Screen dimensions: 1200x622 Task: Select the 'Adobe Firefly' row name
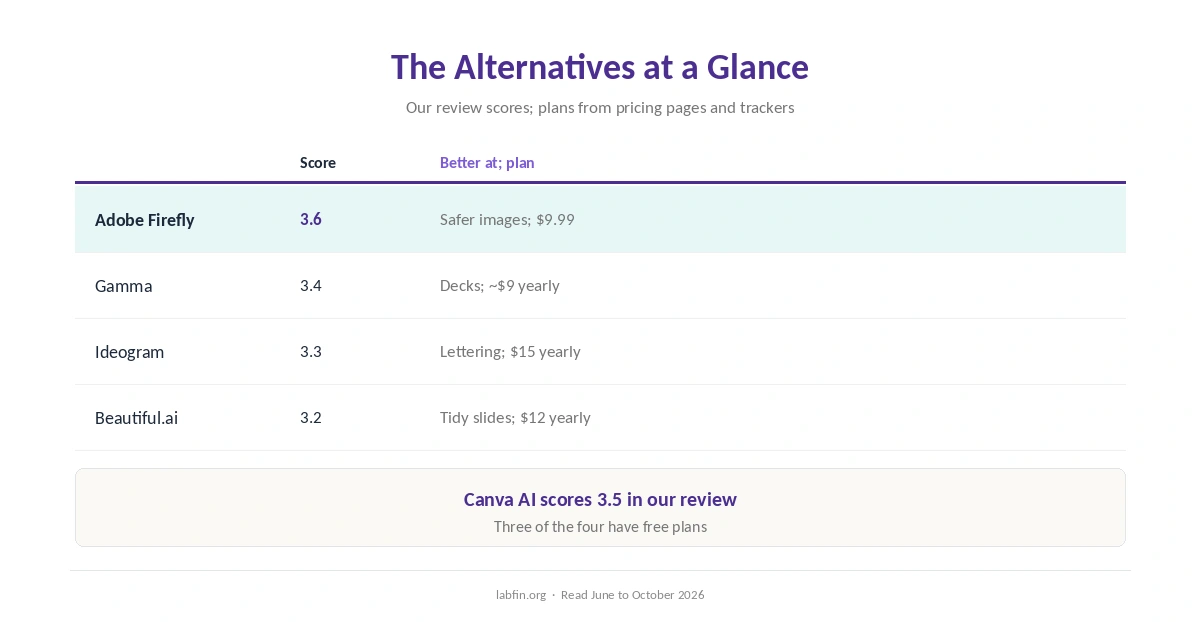(x=145, y=220)
